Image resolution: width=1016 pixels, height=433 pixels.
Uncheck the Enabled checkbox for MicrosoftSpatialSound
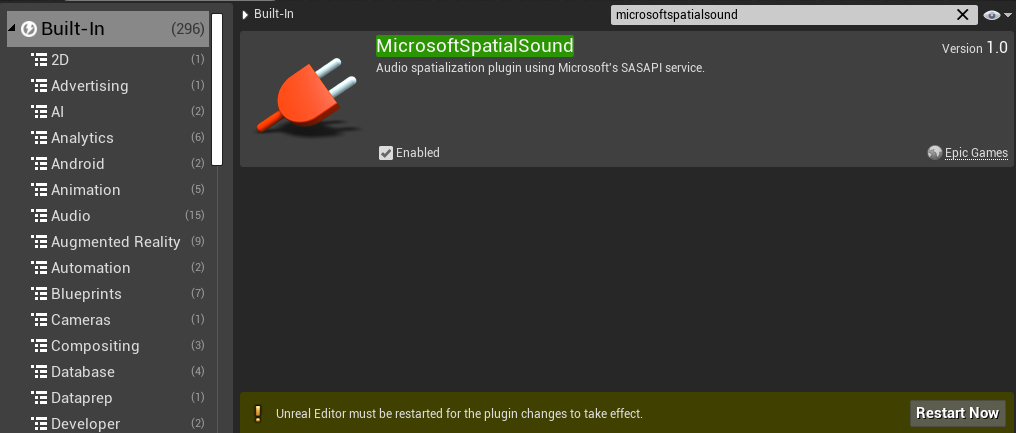tap(386, 153)
